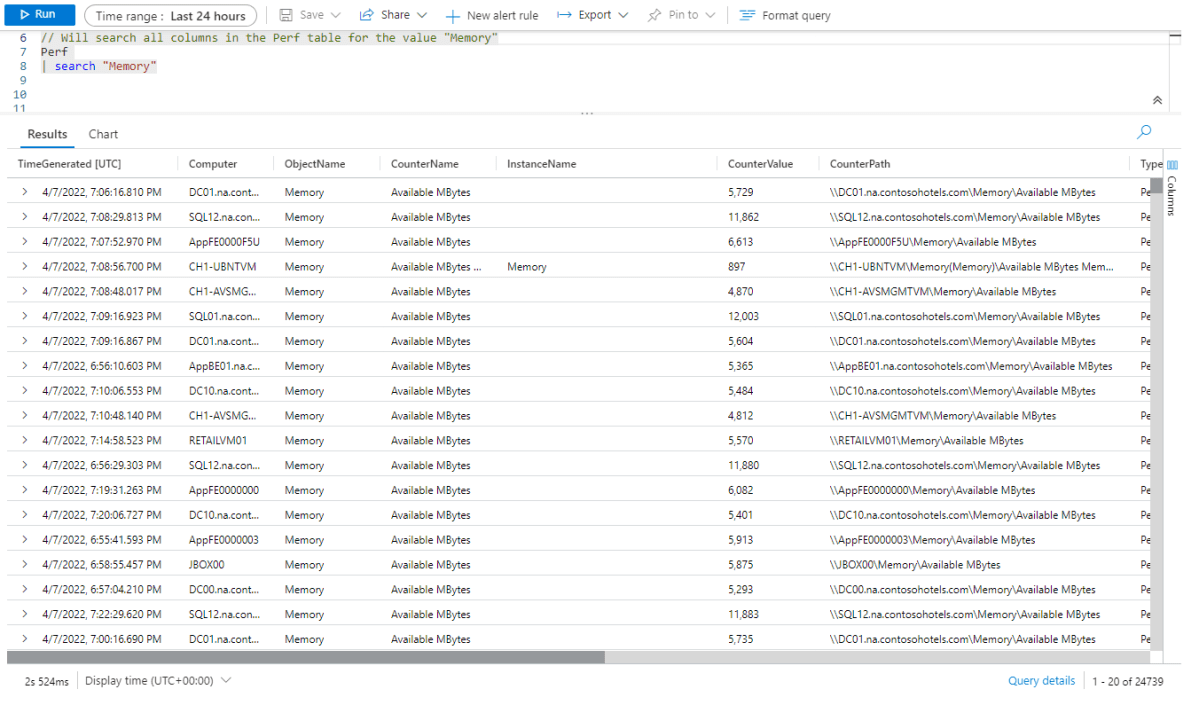Click the New alert rule plus icon
Viewport: 1199px width, 705px height.
coord(453,14)
